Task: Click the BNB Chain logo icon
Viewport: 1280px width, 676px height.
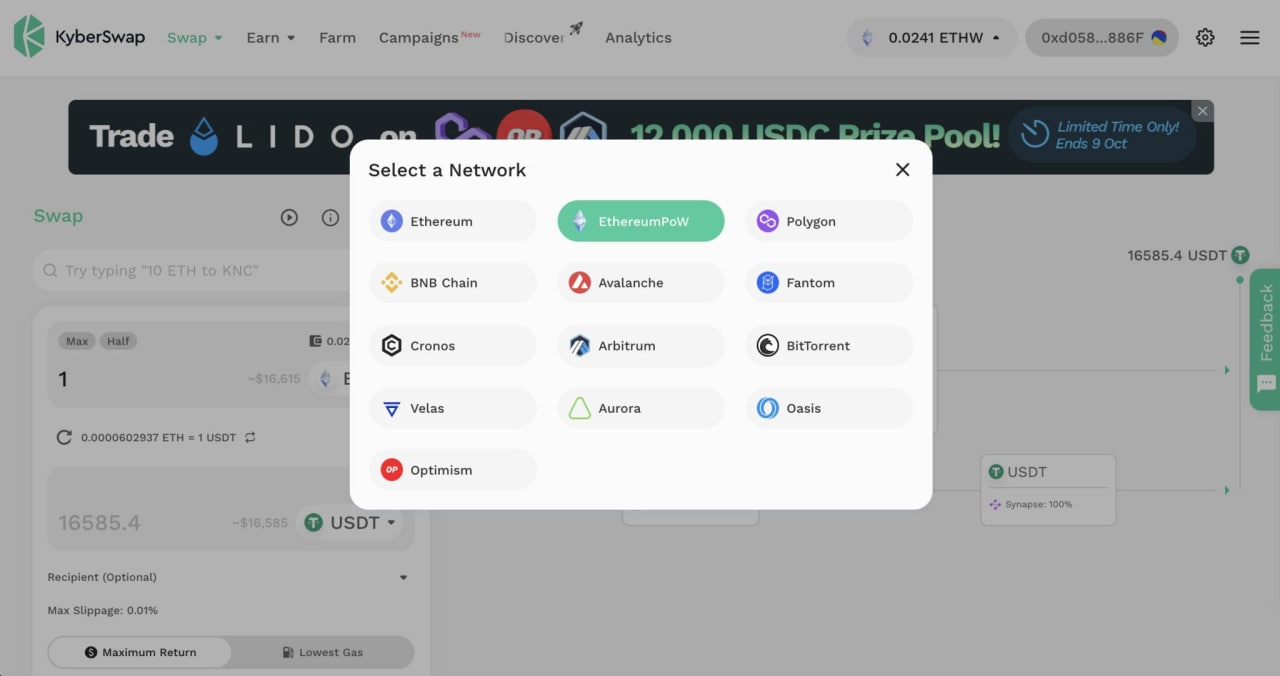Action: 392,283
